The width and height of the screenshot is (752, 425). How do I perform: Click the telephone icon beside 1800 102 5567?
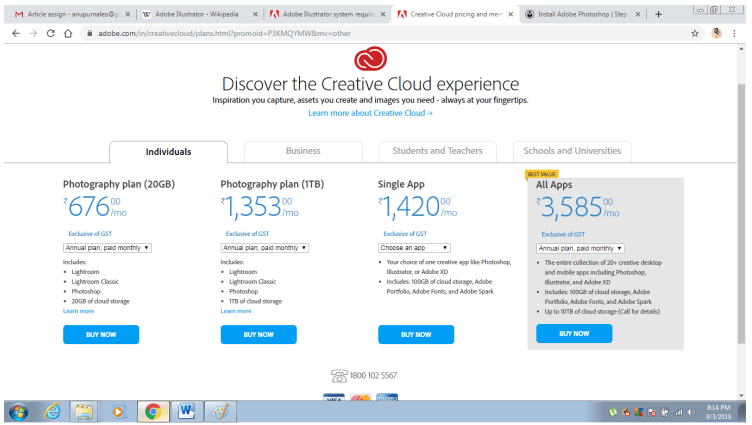339,376
